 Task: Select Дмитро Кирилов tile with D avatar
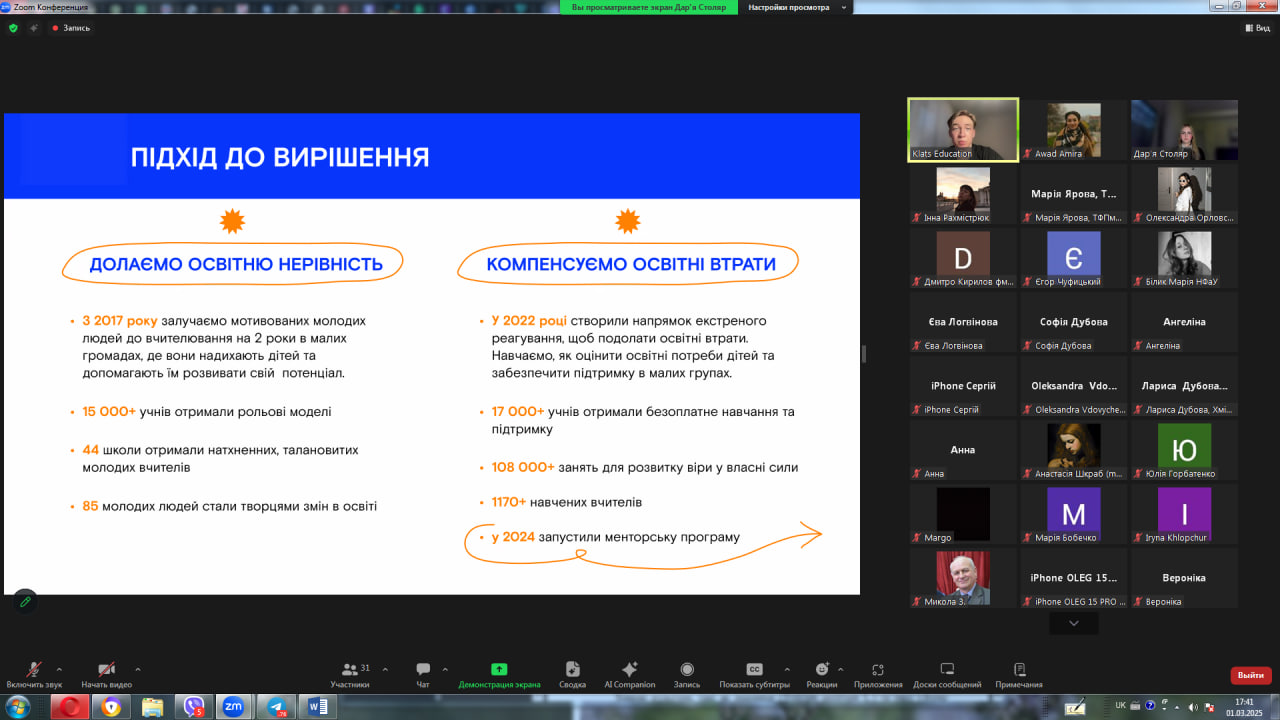(x=963, y=258)
